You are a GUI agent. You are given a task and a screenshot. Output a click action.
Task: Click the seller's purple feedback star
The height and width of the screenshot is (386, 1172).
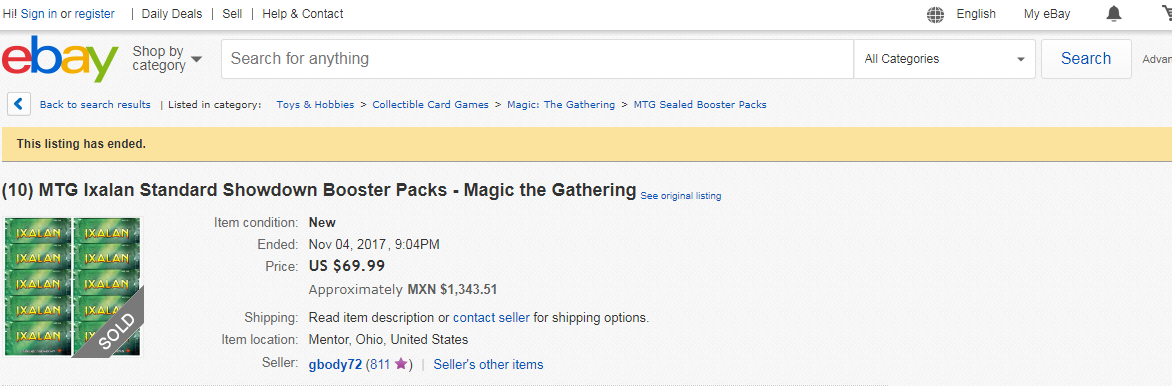coord(401,364)
